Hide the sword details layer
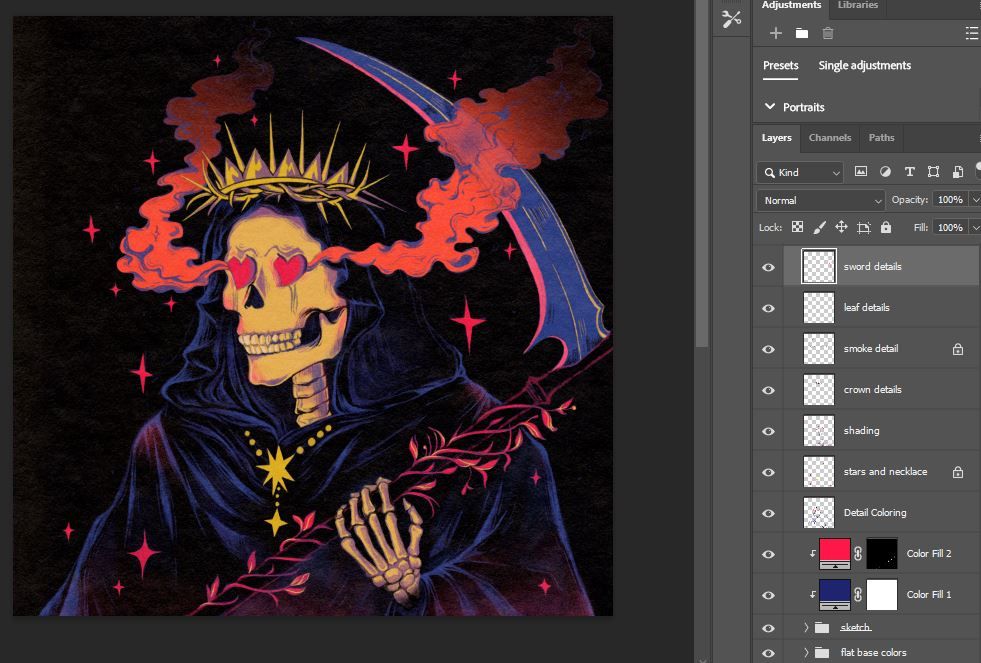This screenshot has height=663, width=981. click(768, 267)
